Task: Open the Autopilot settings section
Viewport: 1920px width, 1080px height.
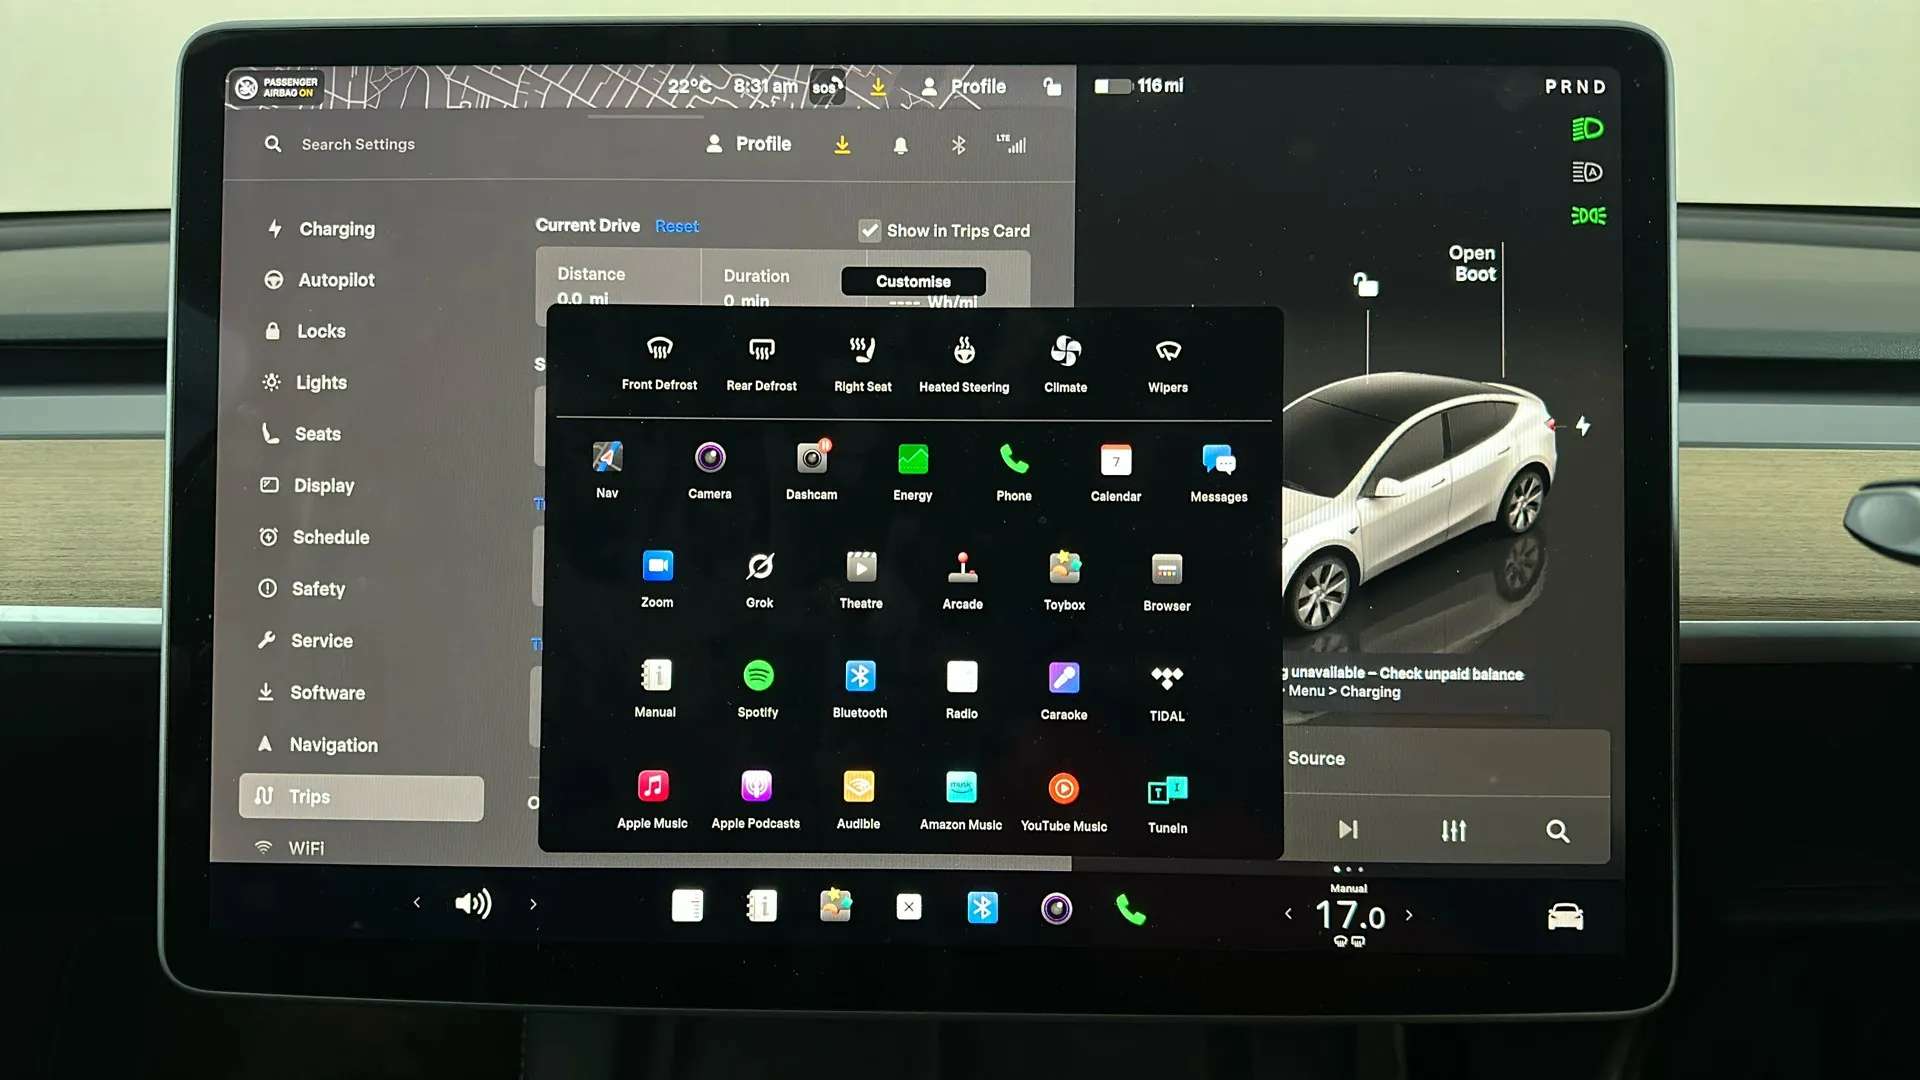Action: coord(320,280)
